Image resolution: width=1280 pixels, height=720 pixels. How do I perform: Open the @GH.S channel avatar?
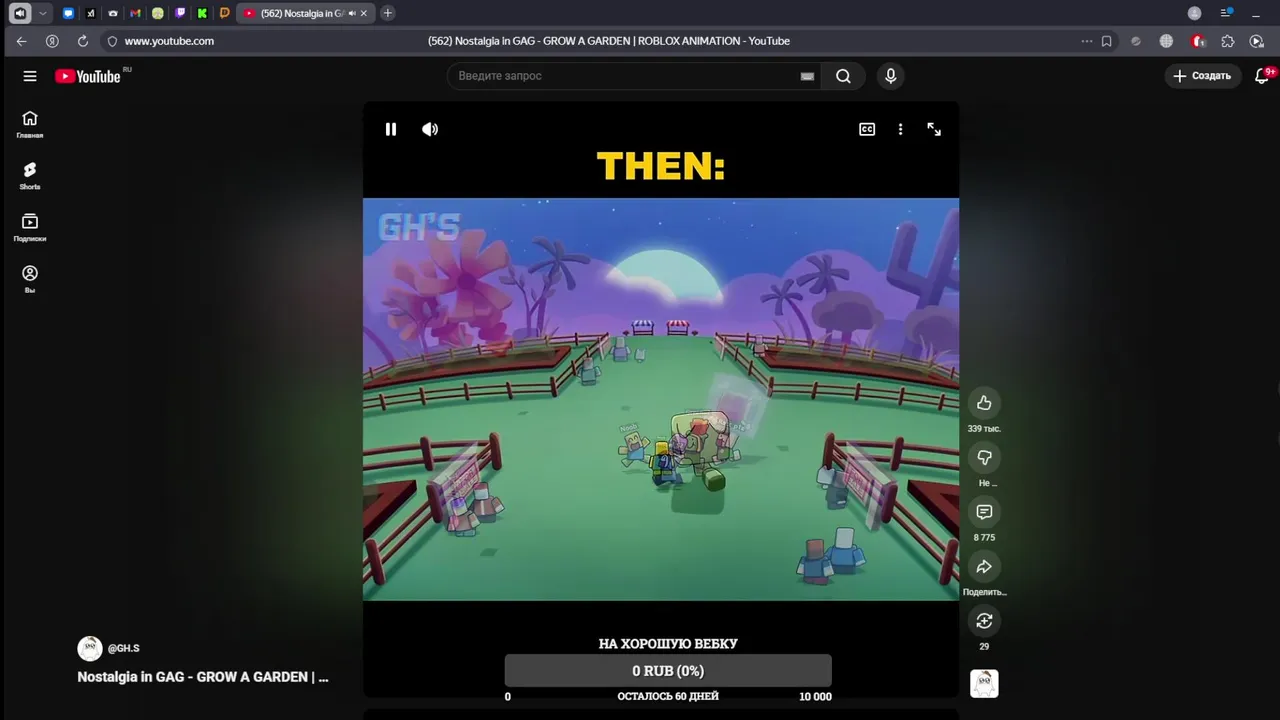click(90, 648)
